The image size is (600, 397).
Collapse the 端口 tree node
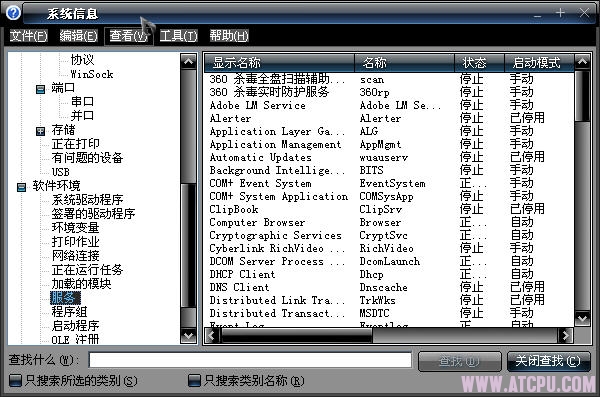[x=40, y=89]
